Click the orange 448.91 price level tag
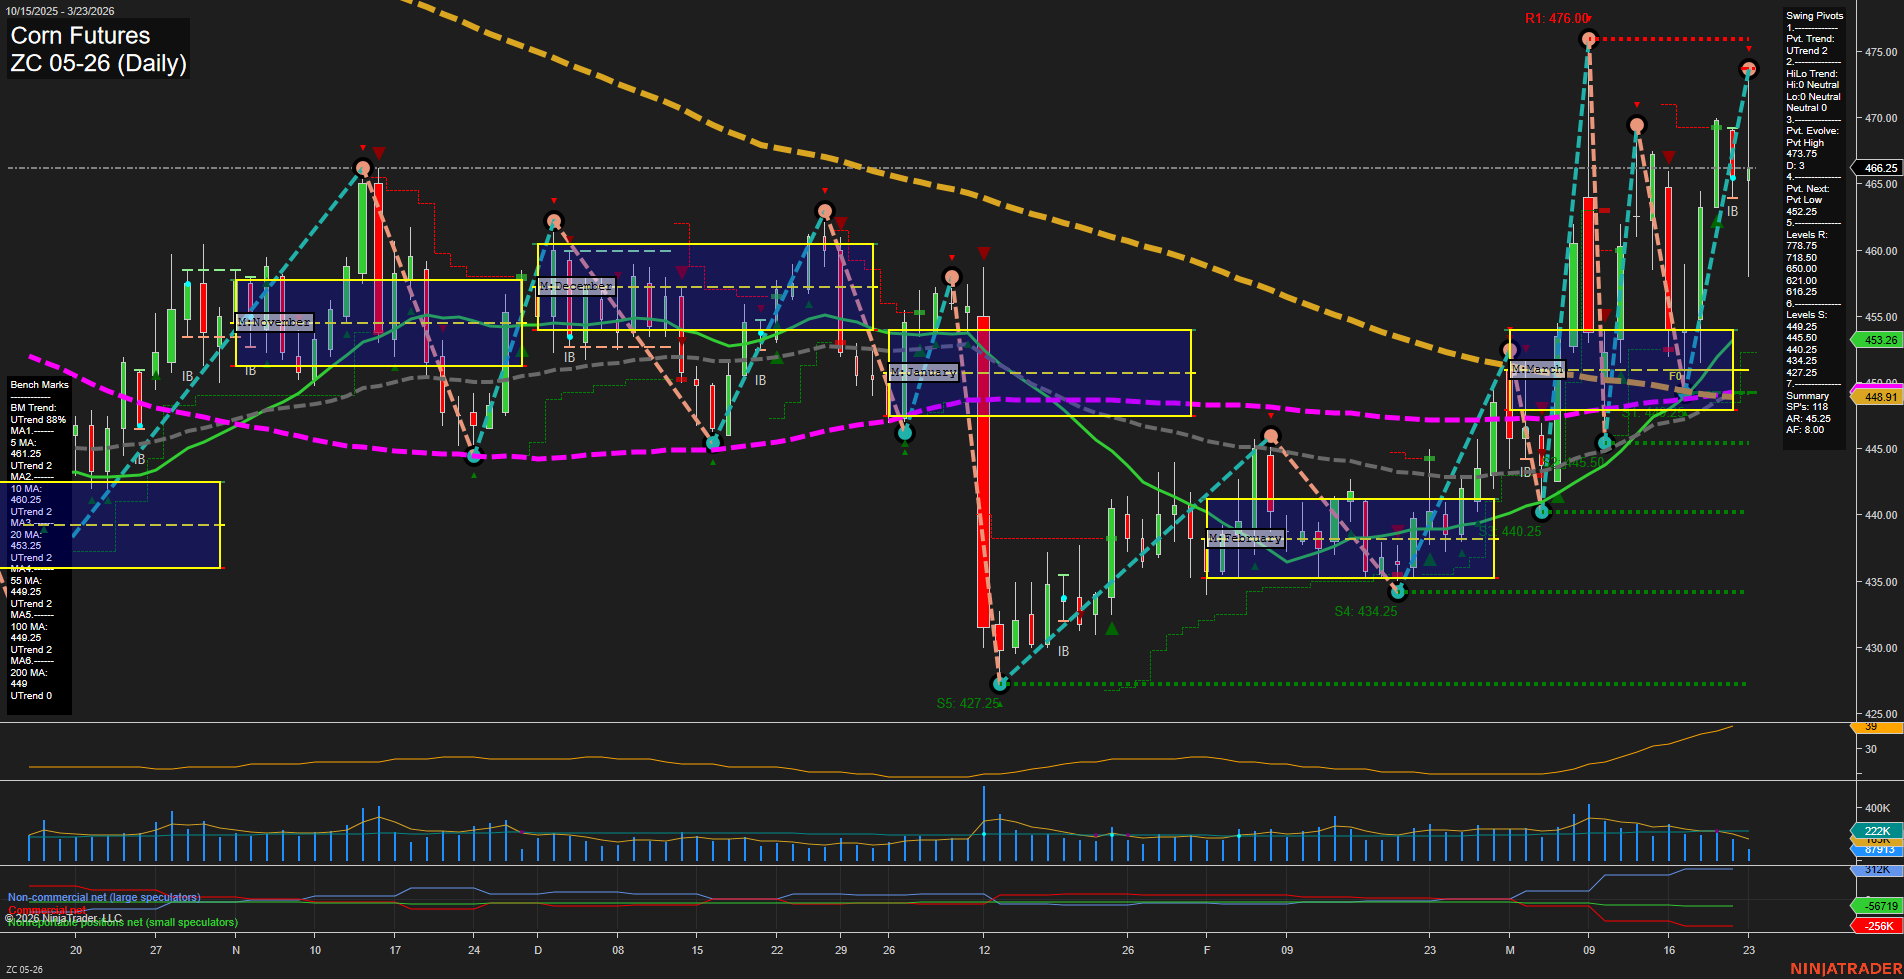 tap(1880, 396)
